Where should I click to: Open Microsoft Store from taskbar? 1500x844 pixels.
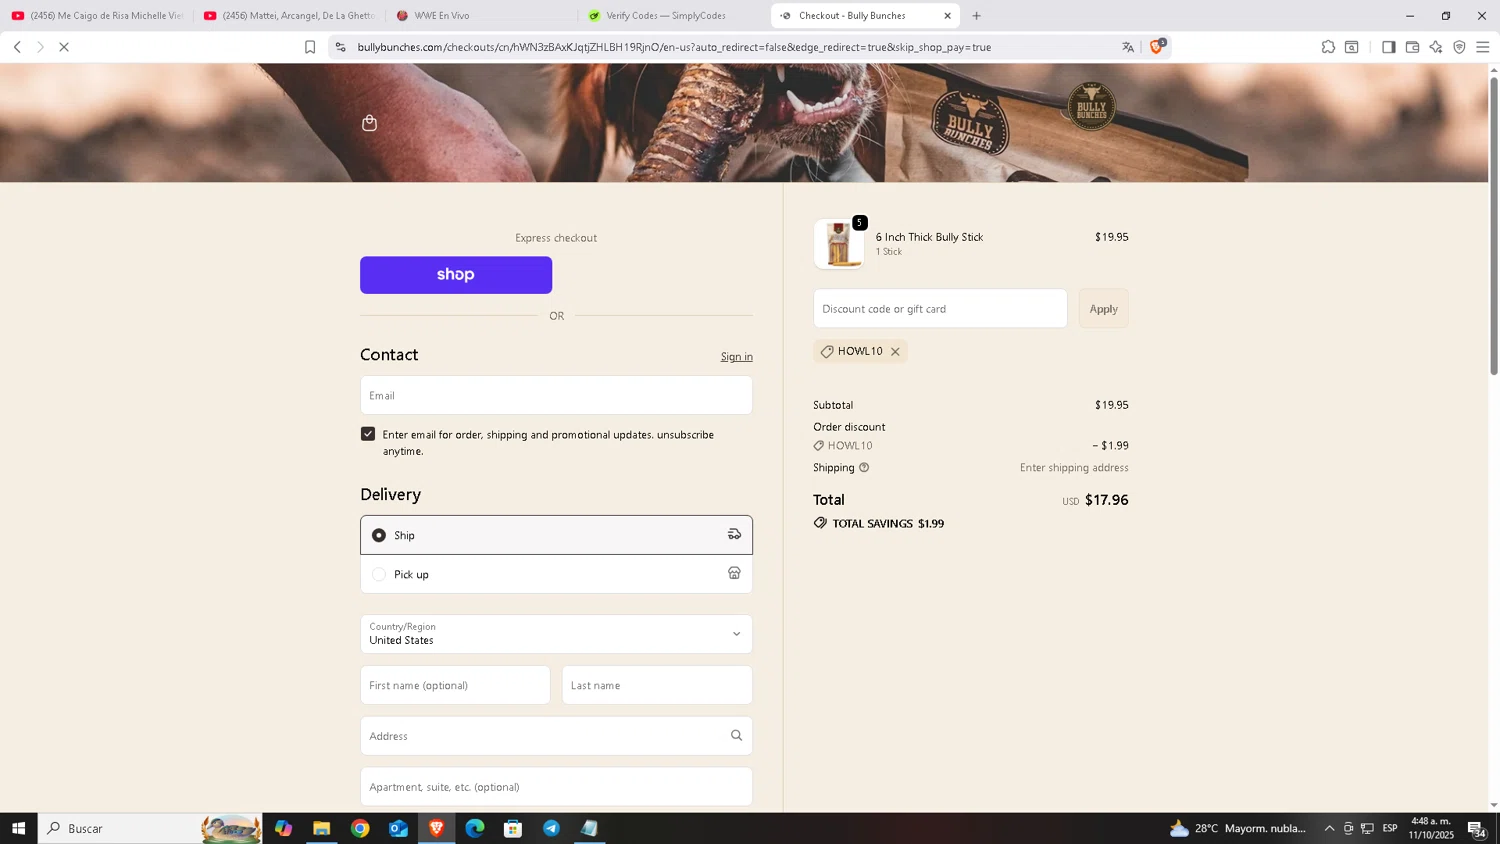(513, 828)
